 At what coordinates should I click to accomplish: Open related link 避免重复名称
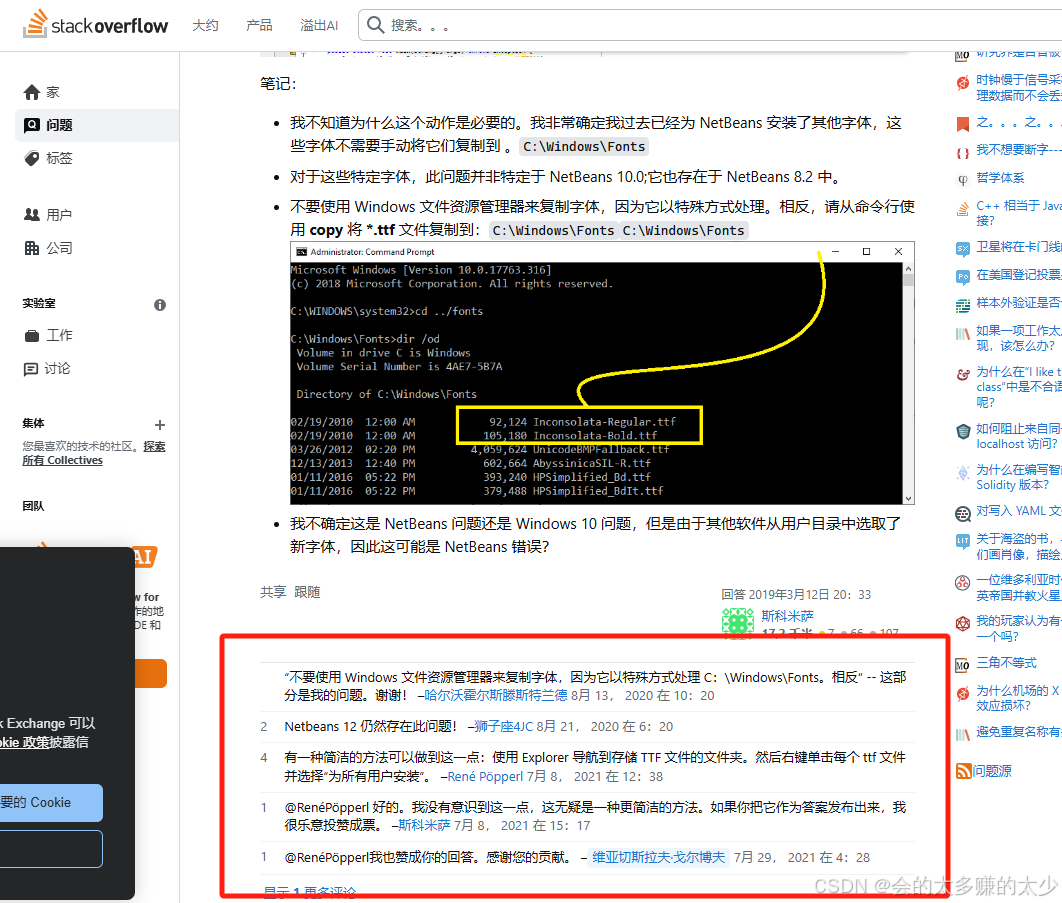[1019, 732]
